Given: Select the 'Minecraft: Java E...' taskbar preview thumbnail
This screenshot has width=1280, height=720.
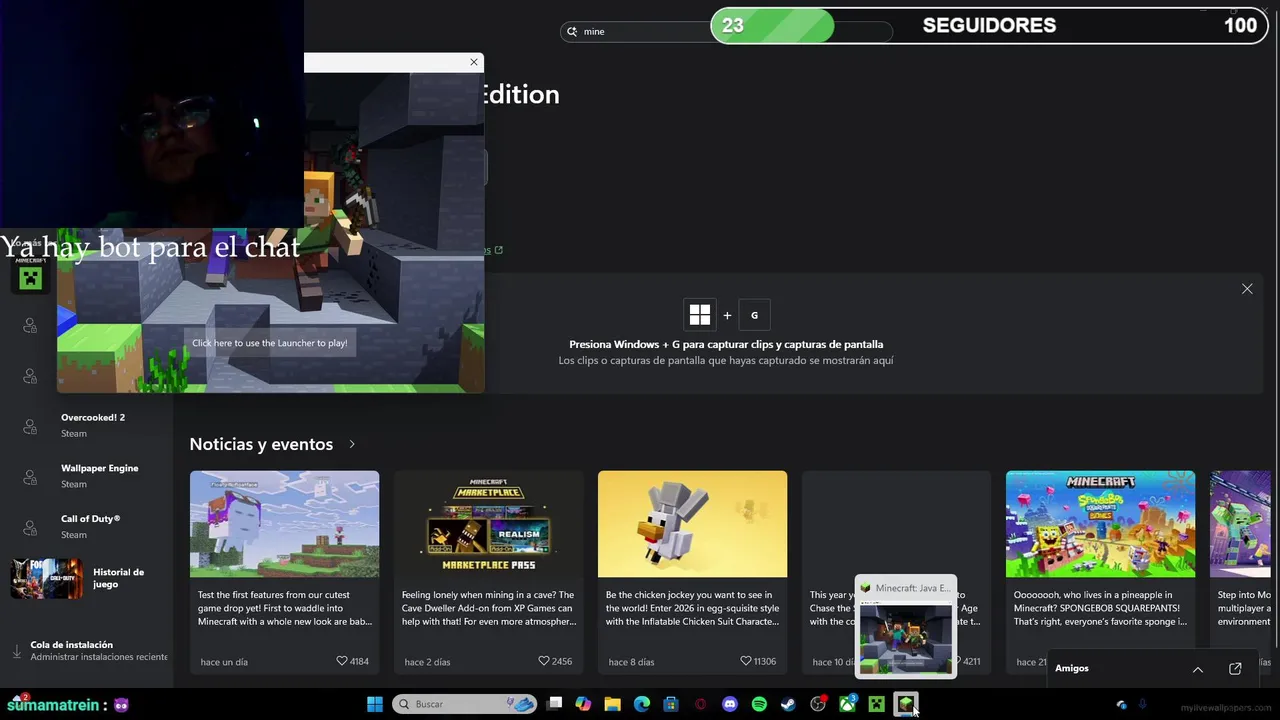Looking at the screenshot, I should 906,627.
